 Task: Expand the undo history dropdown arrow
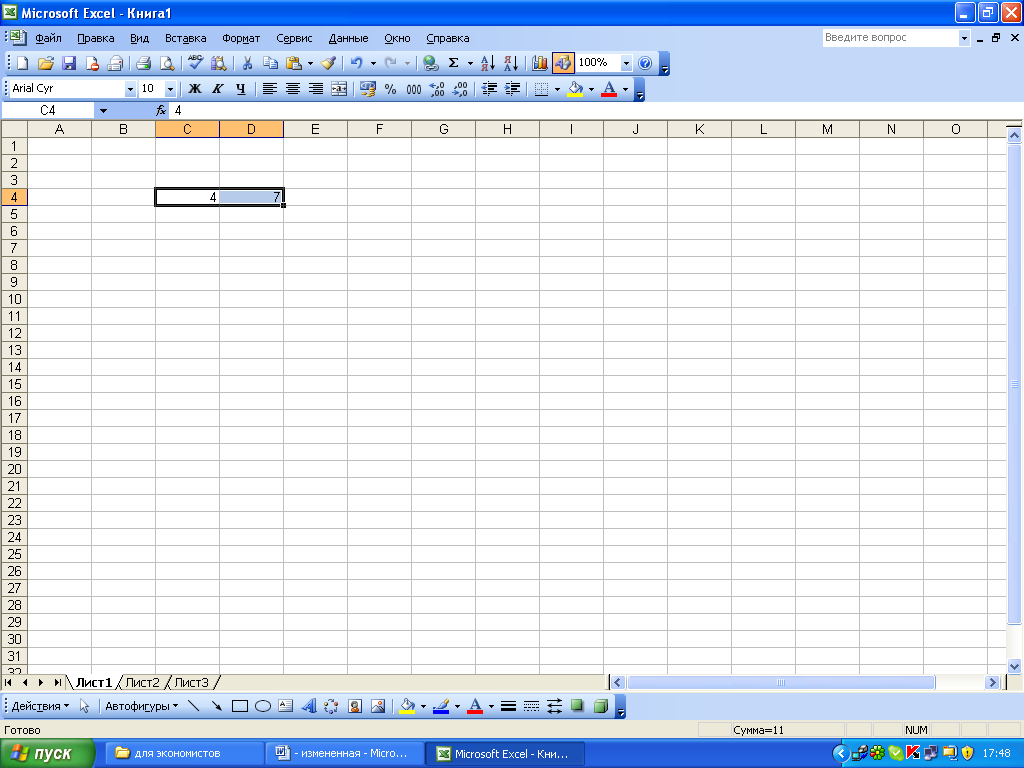[x=374, y=63]
